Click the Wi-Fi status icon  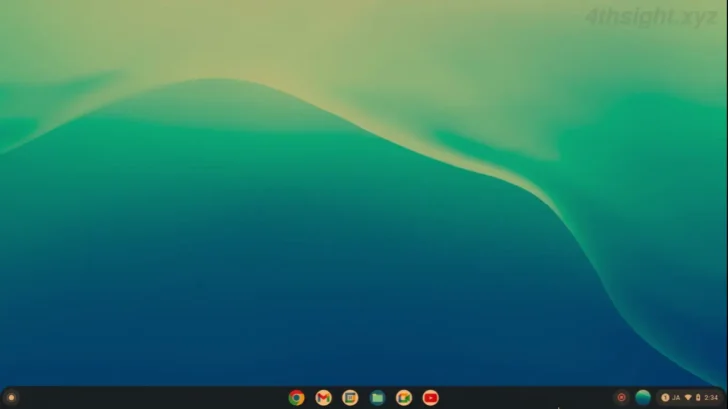[688, 397]
